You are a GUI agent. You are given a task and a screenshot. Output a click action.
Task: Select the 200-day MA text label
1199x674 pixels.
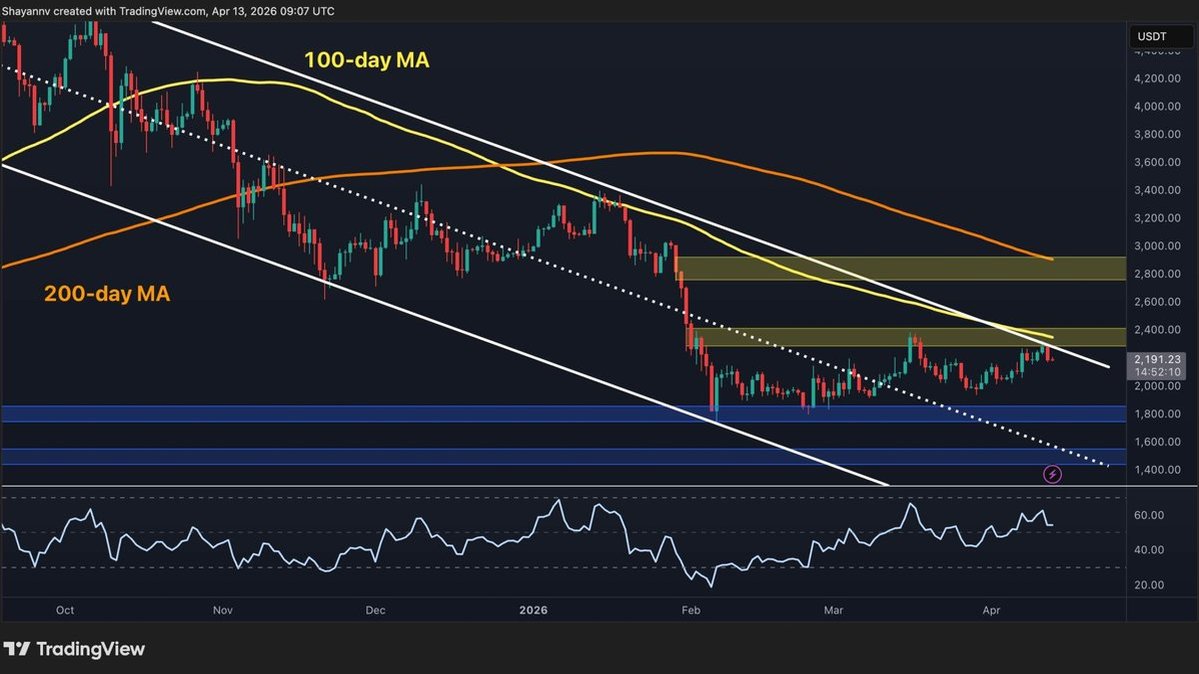(106, 293)
